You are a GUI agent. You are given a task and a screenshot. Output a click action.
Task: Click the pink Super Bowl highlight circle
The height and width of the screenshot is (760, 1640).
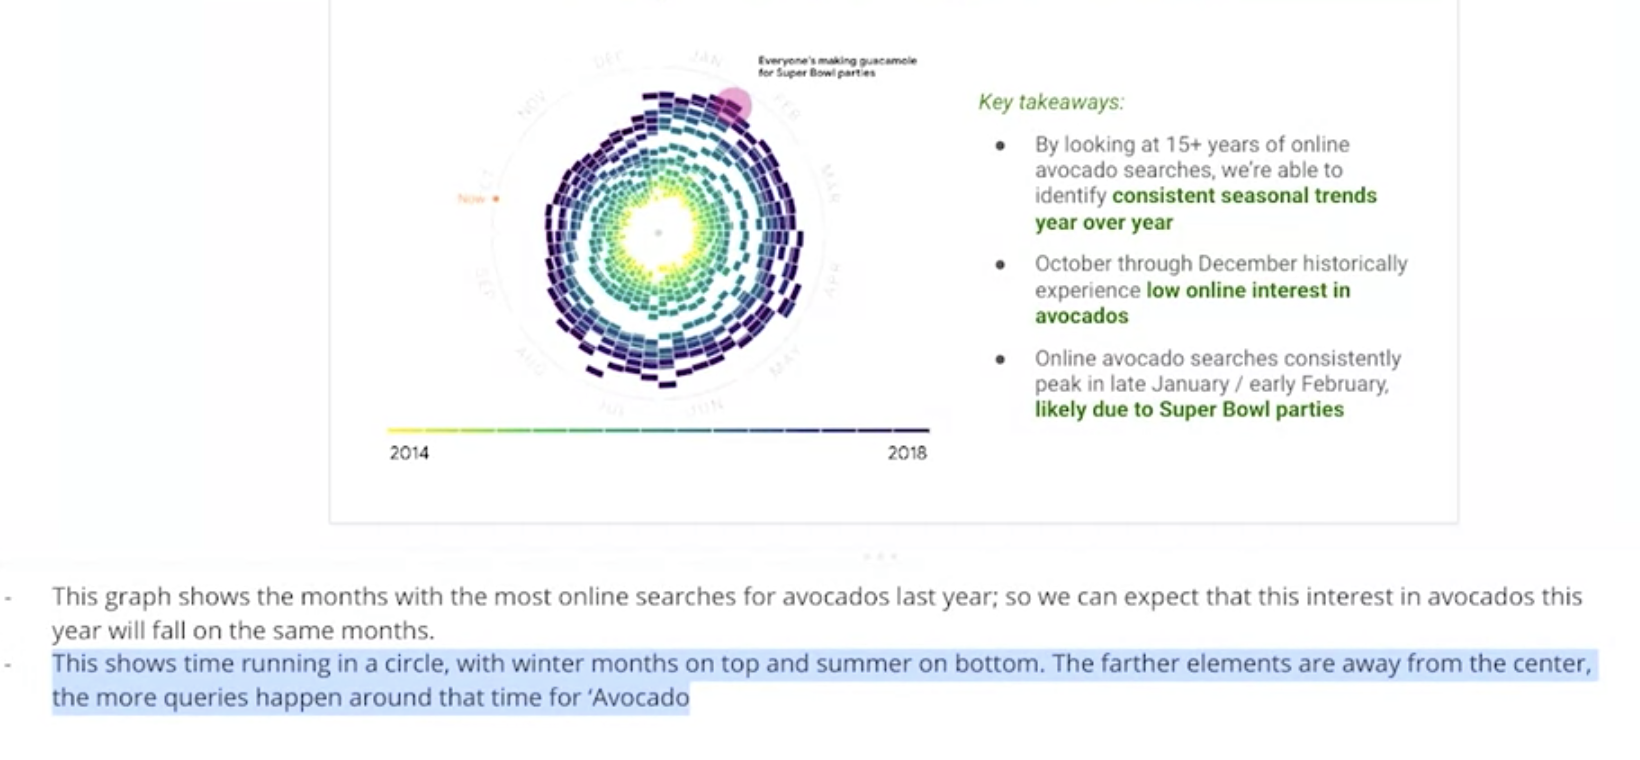(x=734, y=105)
